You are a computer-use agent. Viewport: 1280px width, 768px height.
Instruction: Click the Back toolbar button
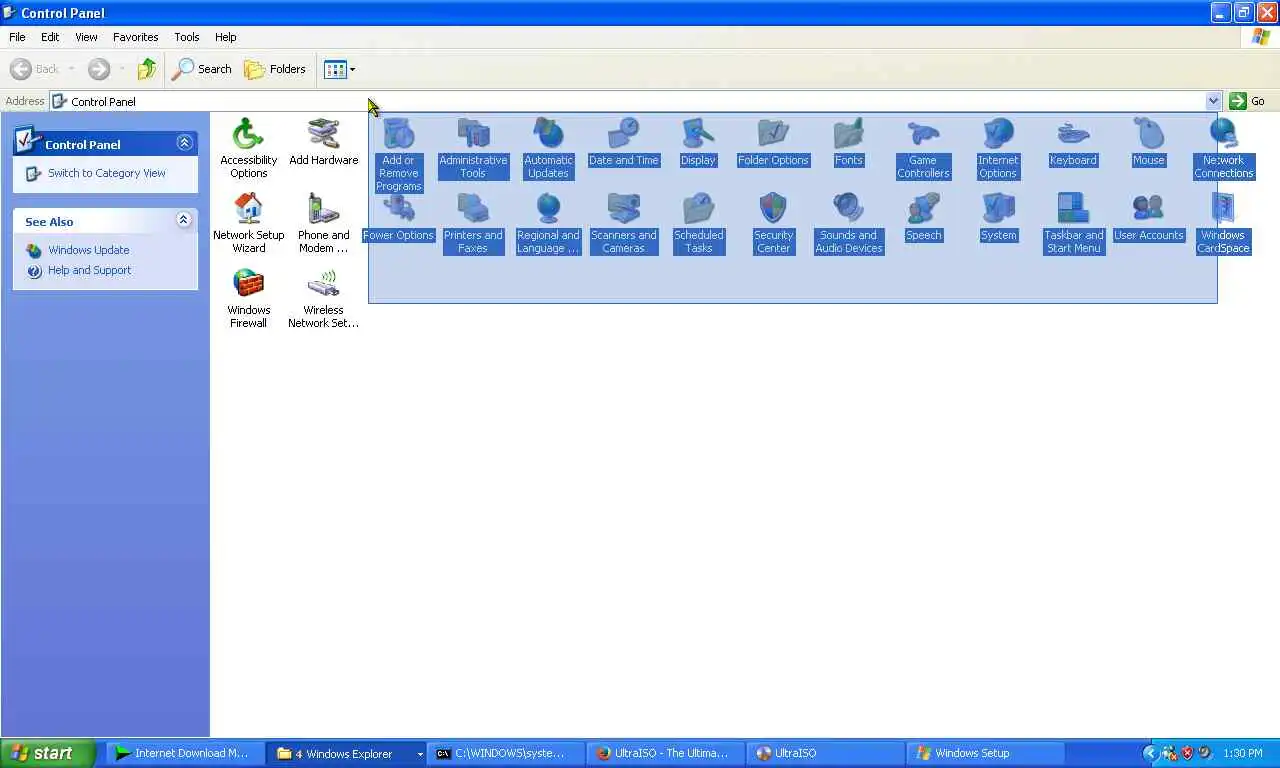pyautogui.click(x=35, y=69)
